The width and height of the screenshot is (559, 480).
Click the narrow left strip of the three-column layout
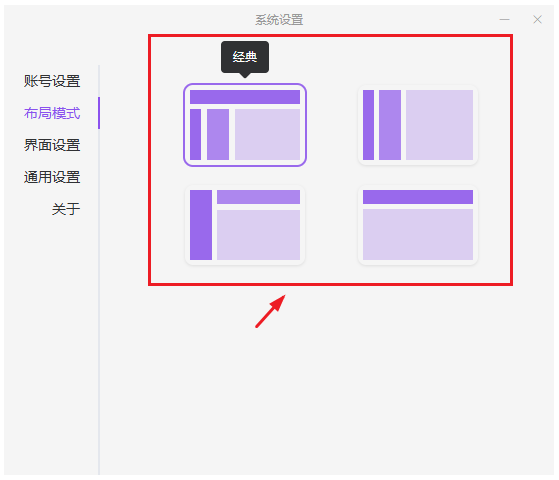click(368, 125)
